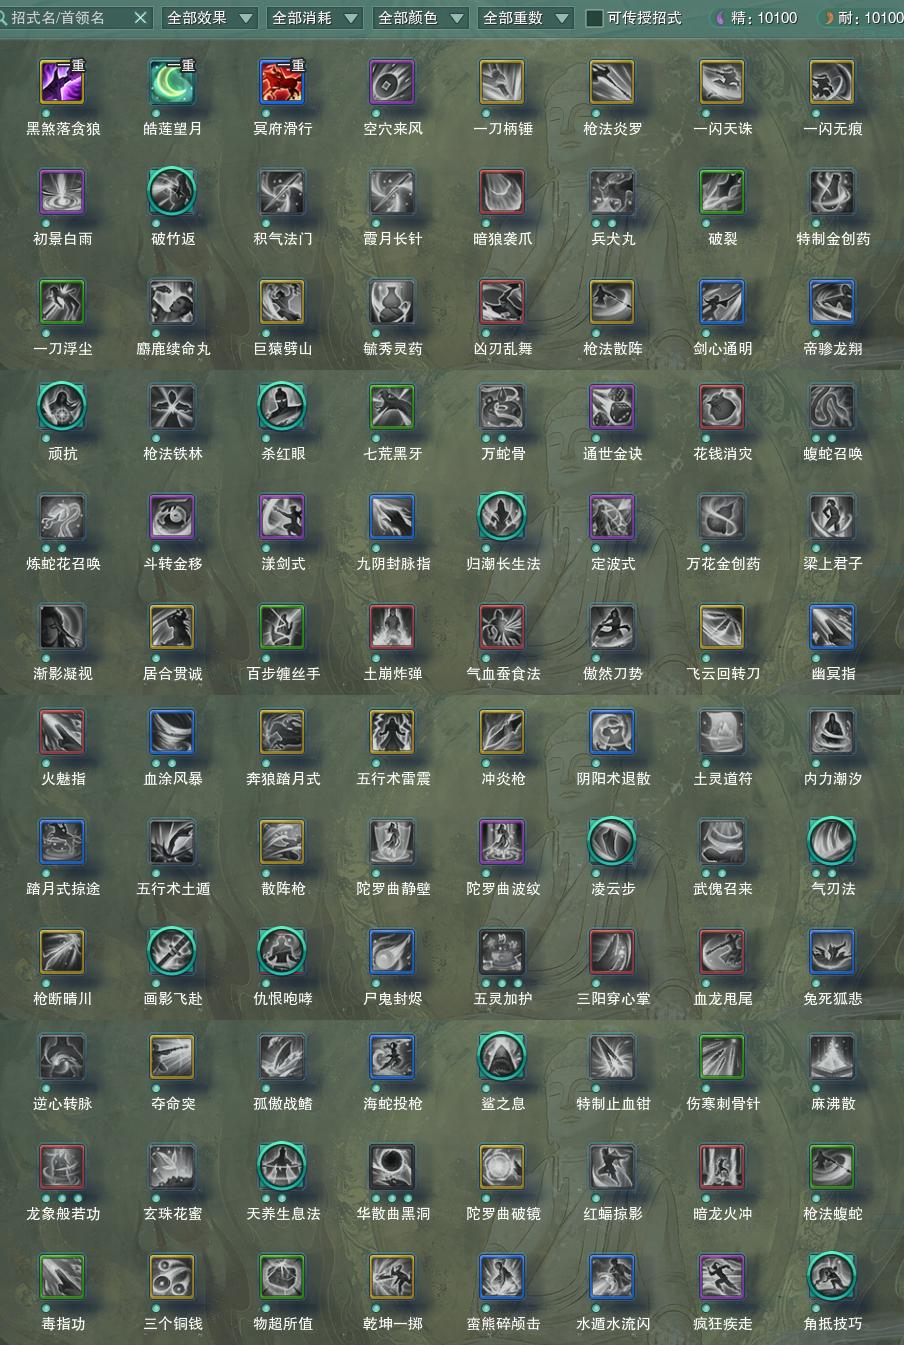This screenshot has height=1345, width=904.
Task: Pick the 三个铜钱 coins skill icon
Action: point(172,1277)
